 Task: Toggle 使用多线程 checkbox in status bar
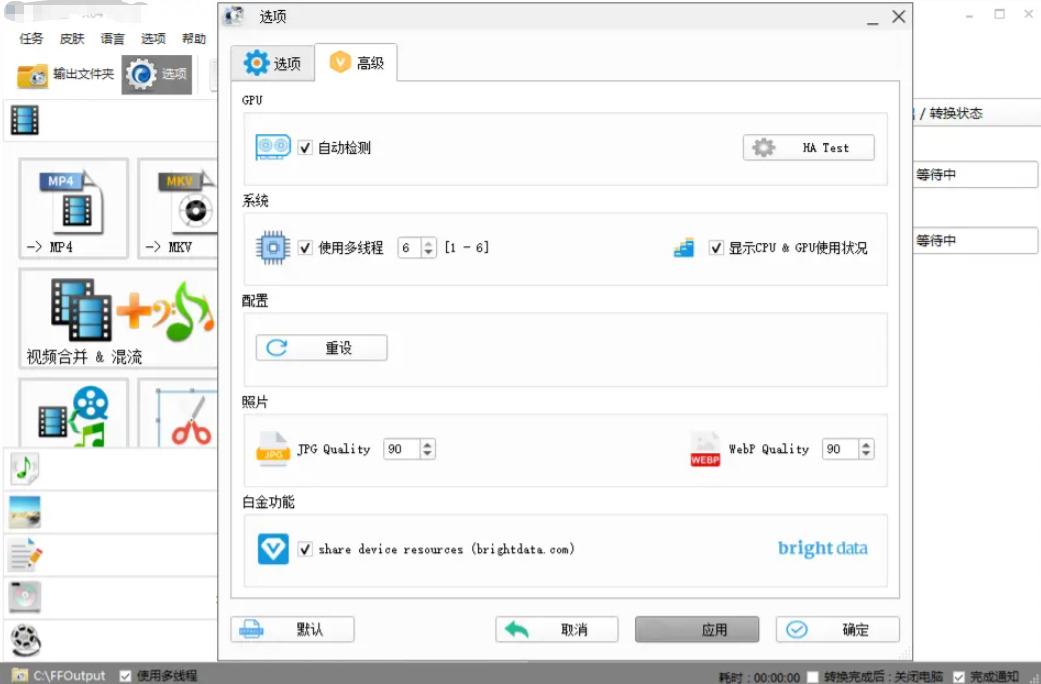(125, 676)
